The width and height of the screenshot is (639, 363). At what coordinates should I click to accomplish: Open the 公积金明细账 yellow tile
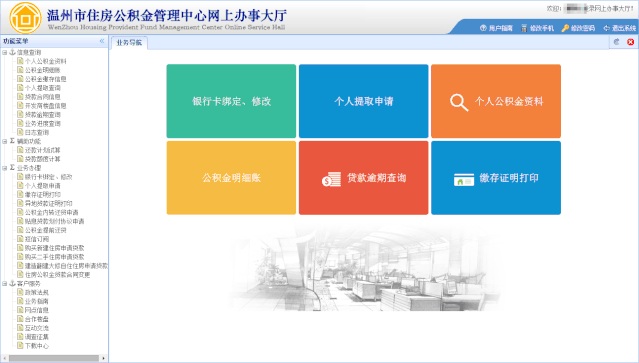point(231,178)
